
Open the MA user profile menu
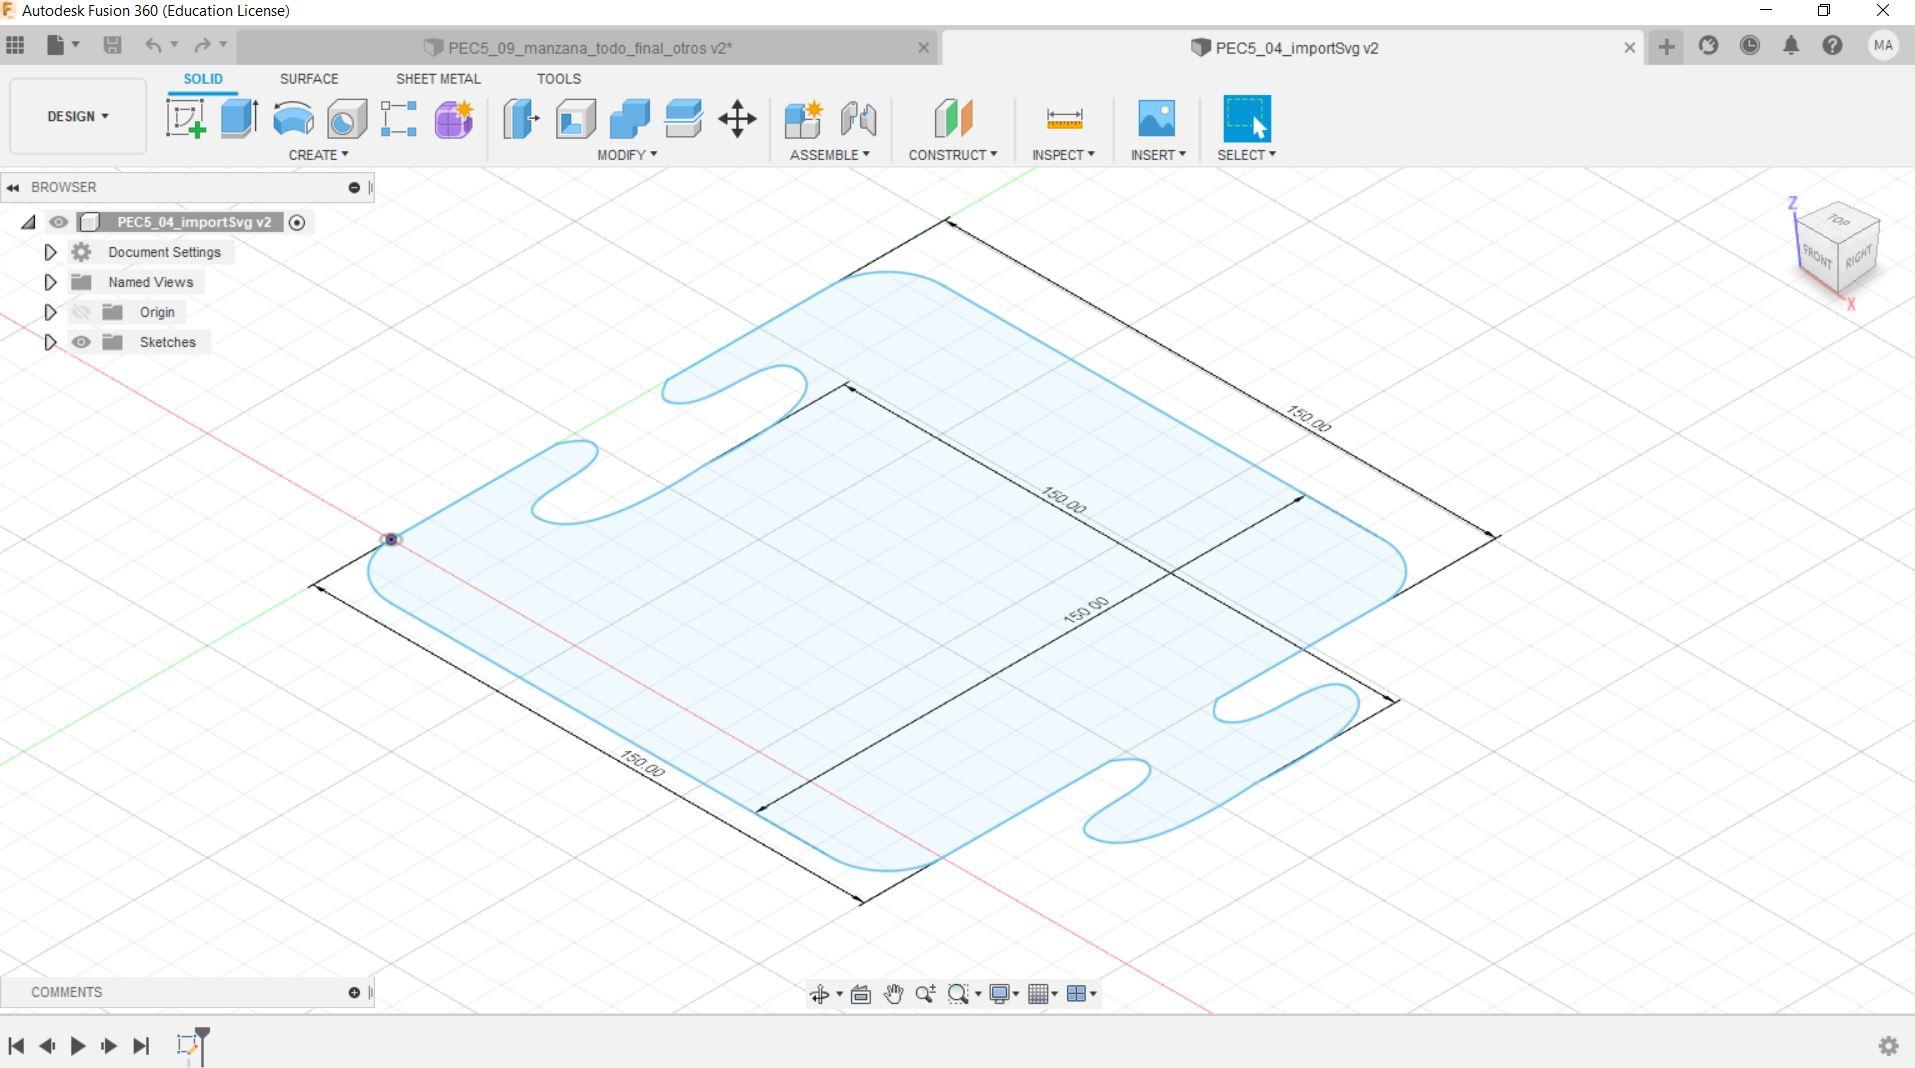tap(1883, 46)
